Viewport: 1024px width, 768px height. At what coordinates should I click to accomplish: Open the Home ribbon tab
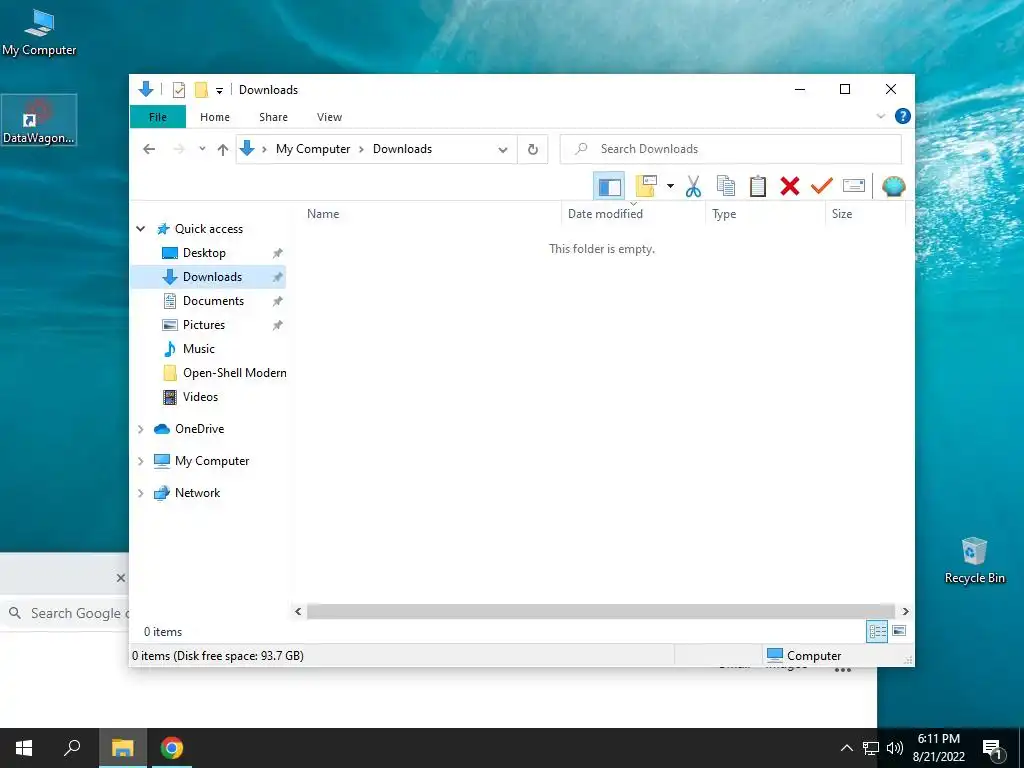click(215, 117)
